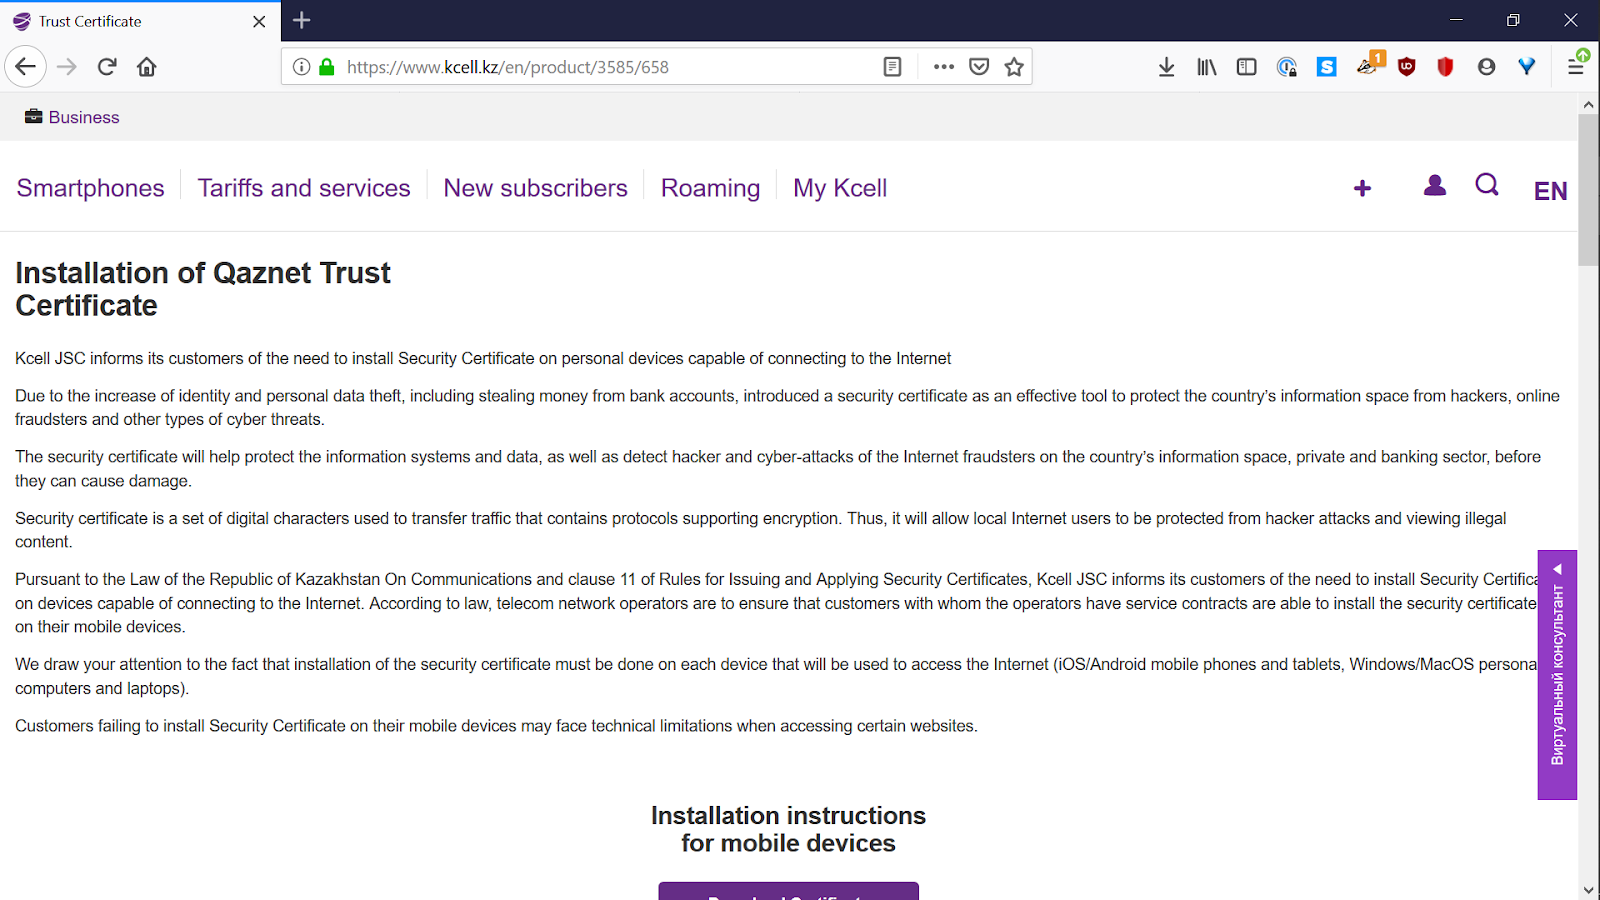Open the Firefox account icon

click(x=1486, y=67)
